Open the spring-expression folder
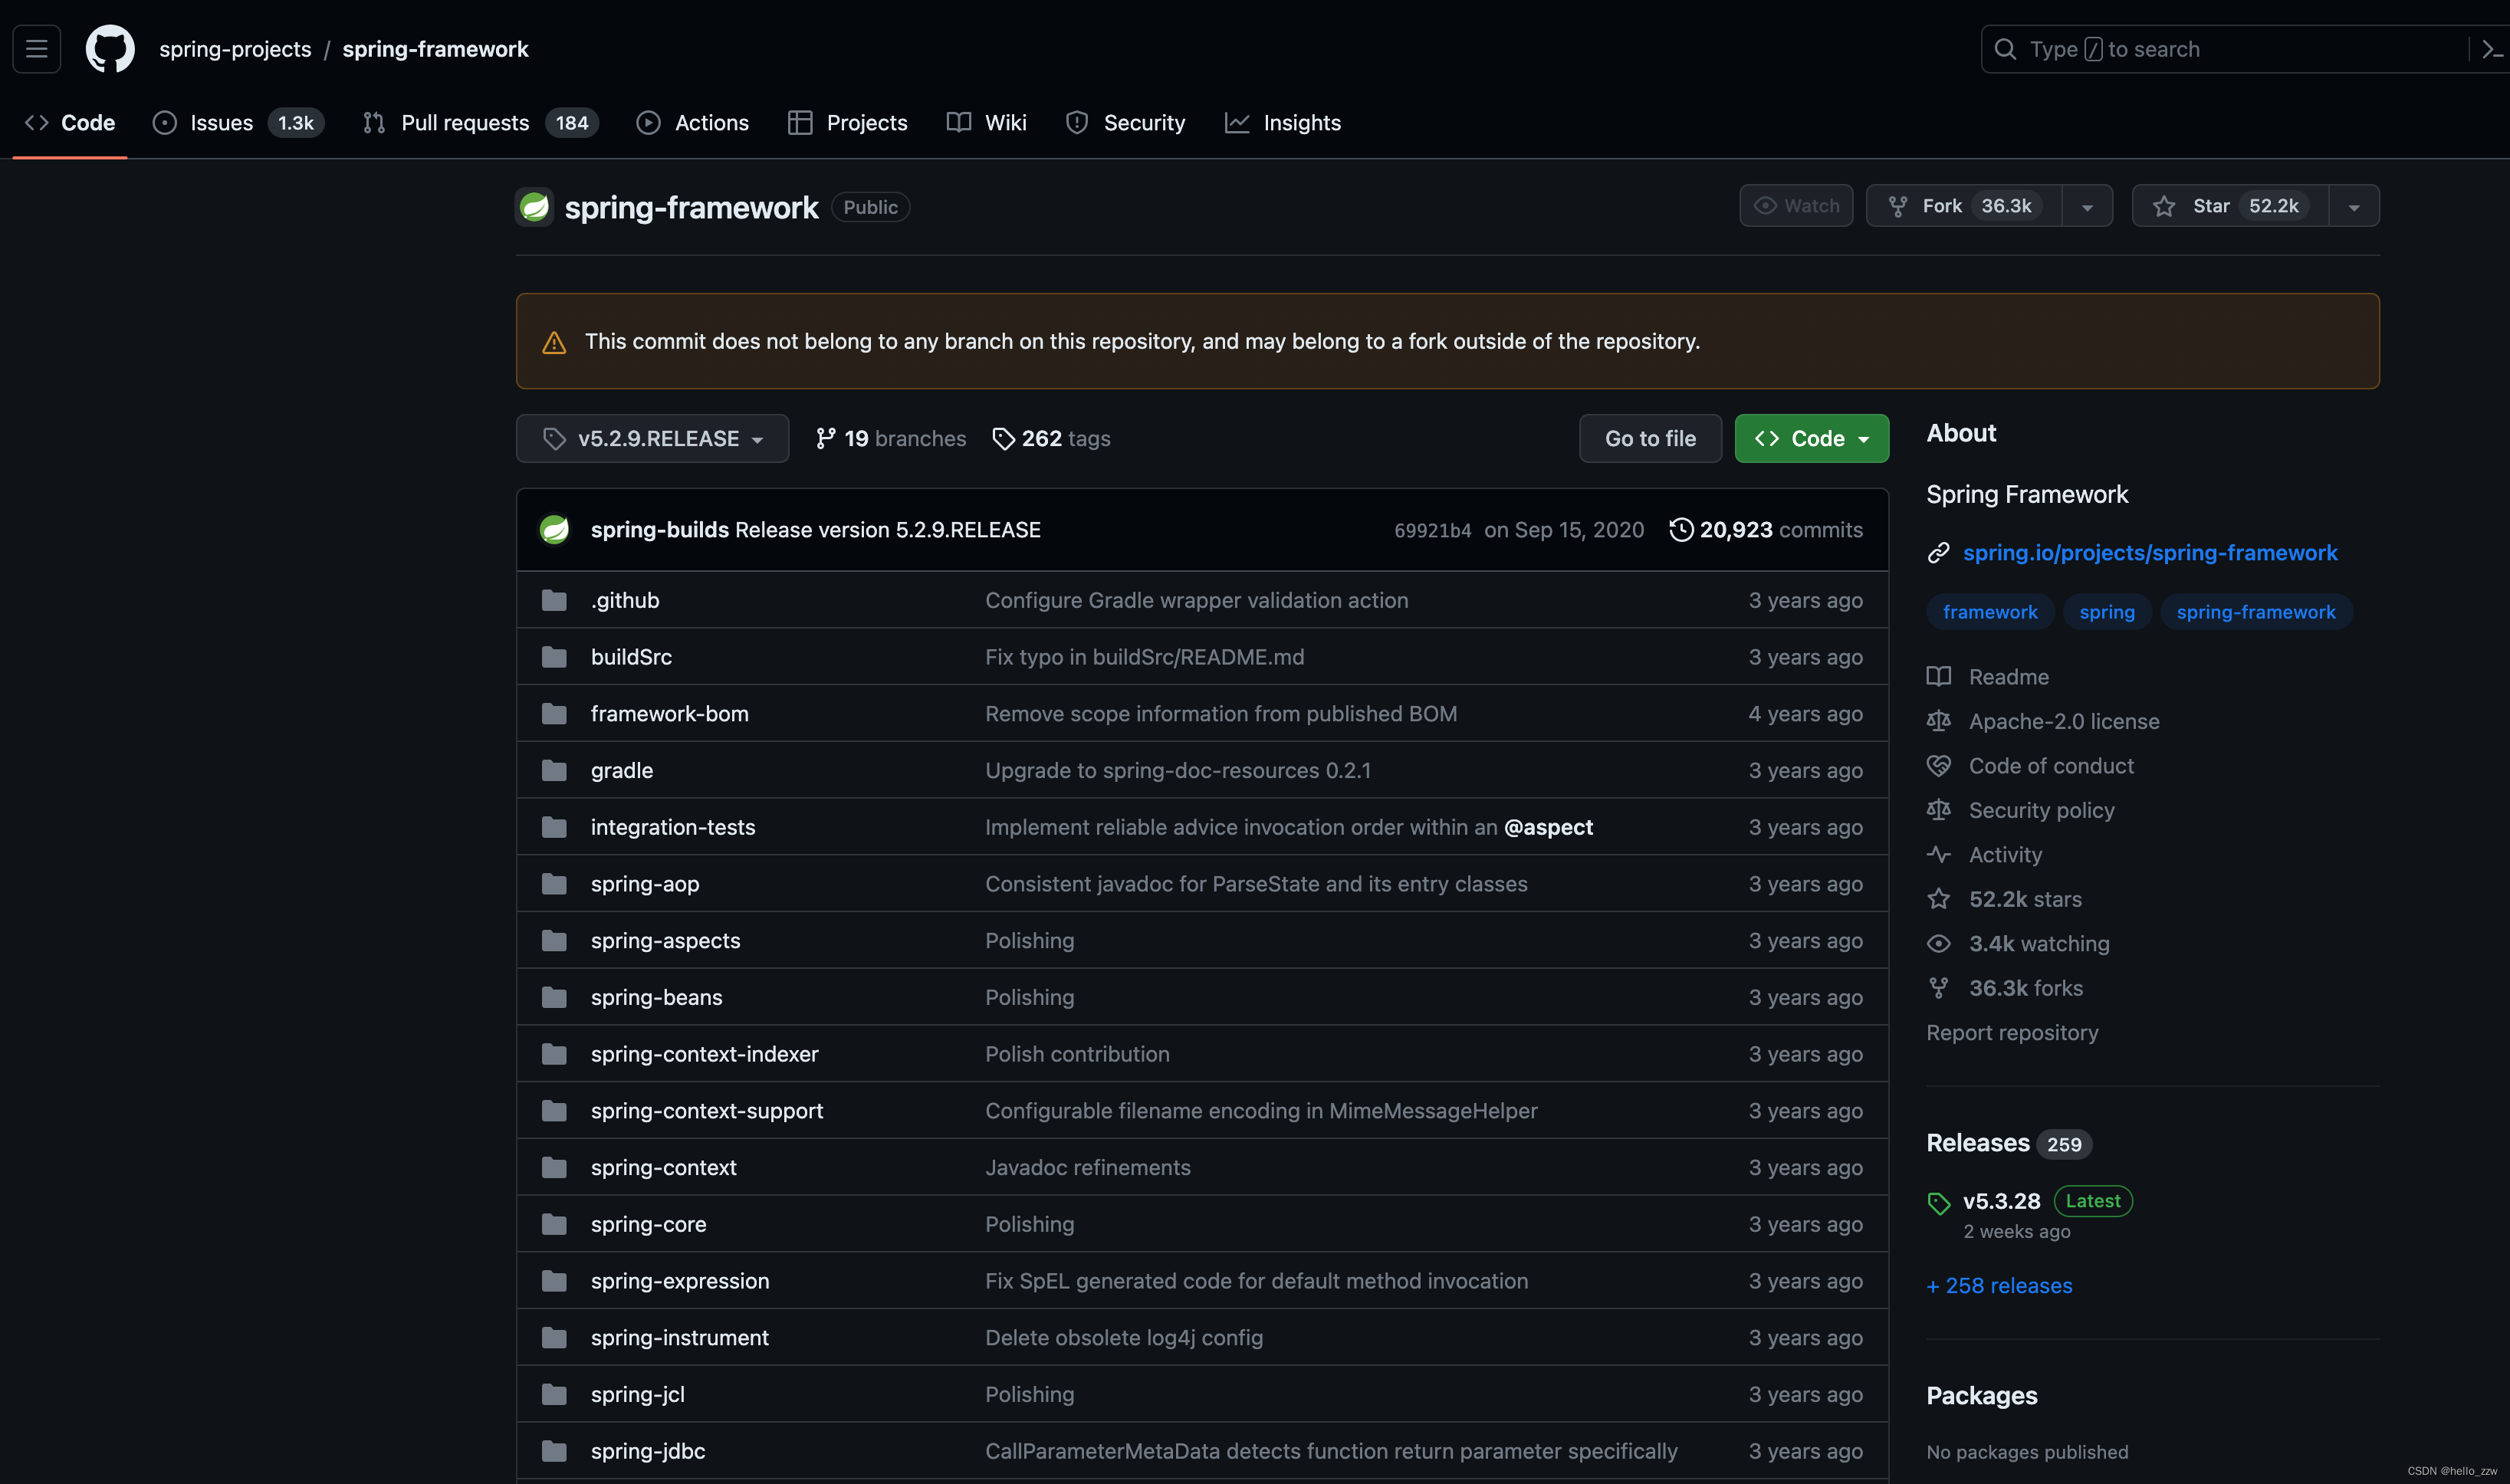 click(680, 1281)
